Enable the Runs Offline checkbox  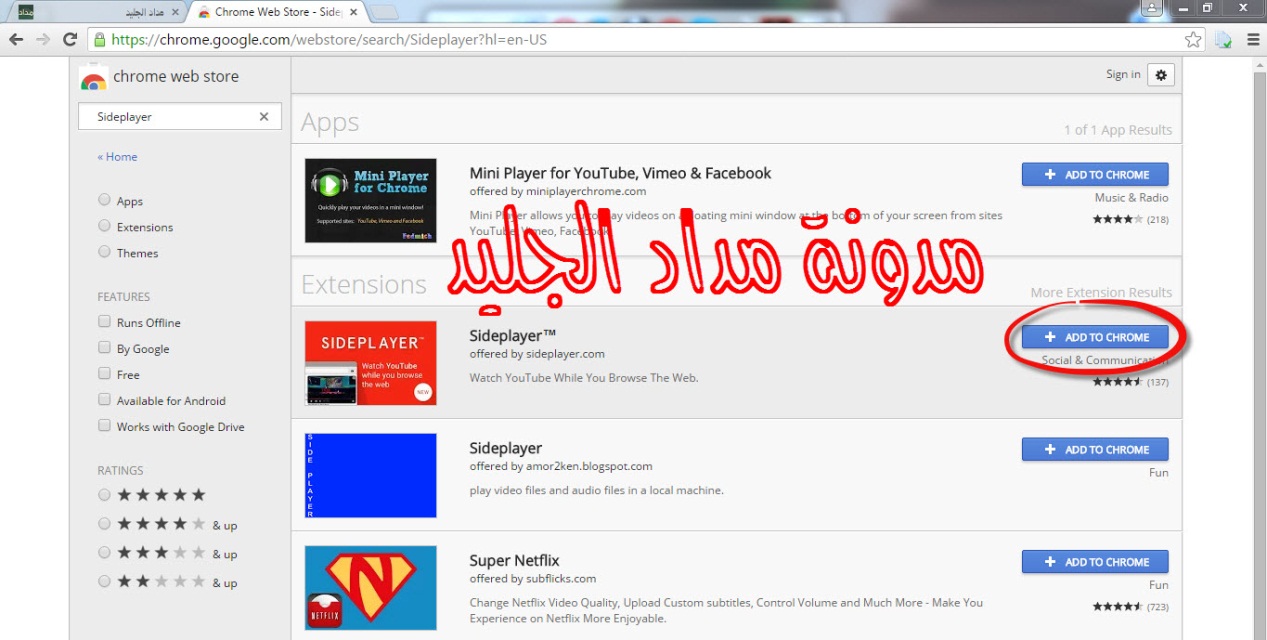point(104,322)
